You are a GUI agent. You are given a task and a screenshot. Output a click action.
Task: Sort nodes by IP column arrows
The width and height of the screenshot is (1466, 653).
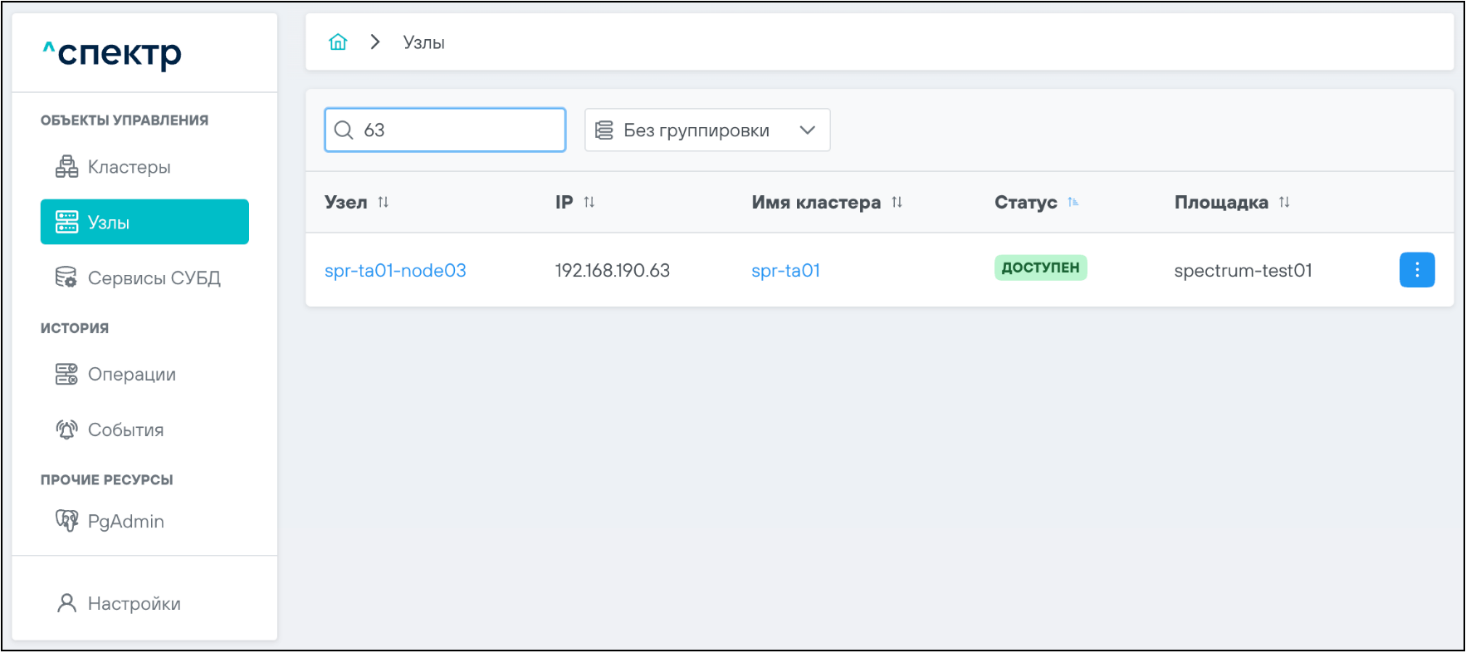click(x=589, y=203)
